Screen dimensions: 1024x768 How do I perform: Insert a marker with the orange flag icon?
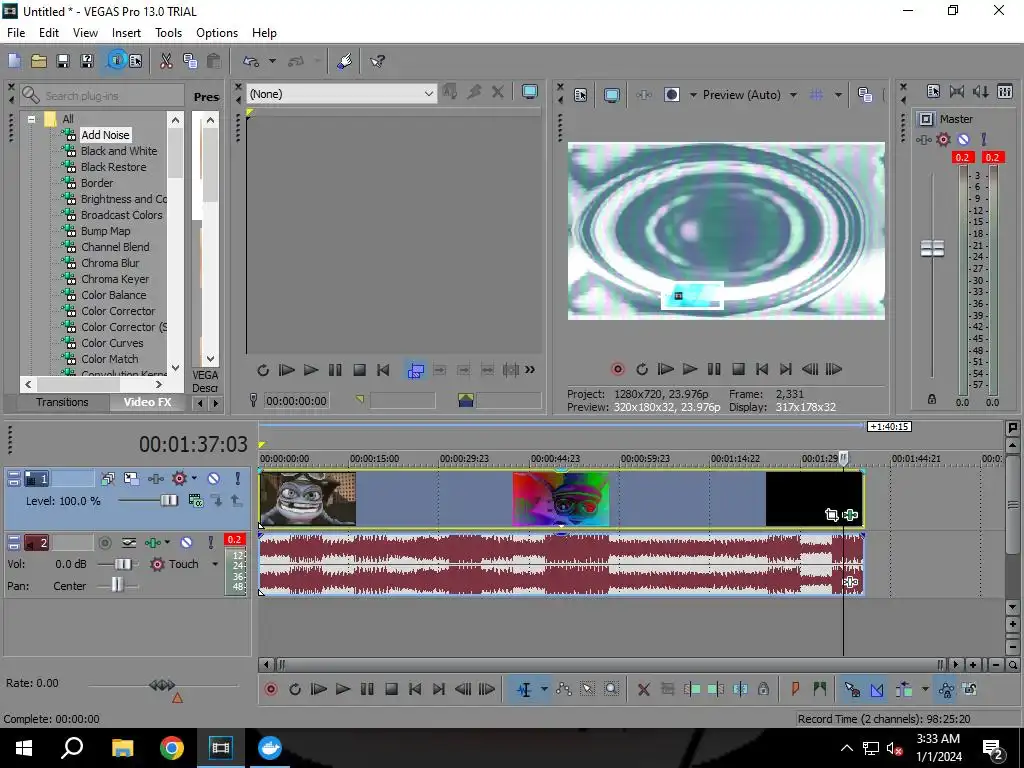(795, 689)
